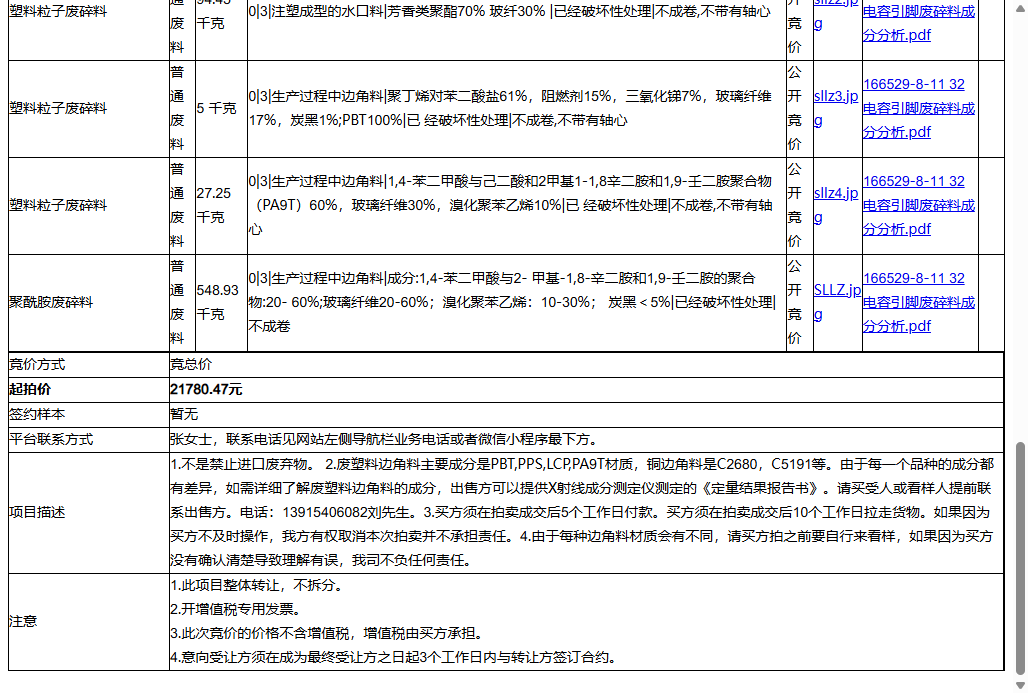
Task: Click the 项目描述 label cell
Action: (89, 513)
